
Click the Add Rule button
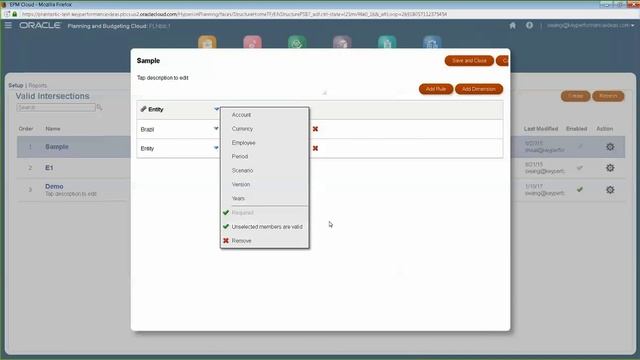(436, 89)
